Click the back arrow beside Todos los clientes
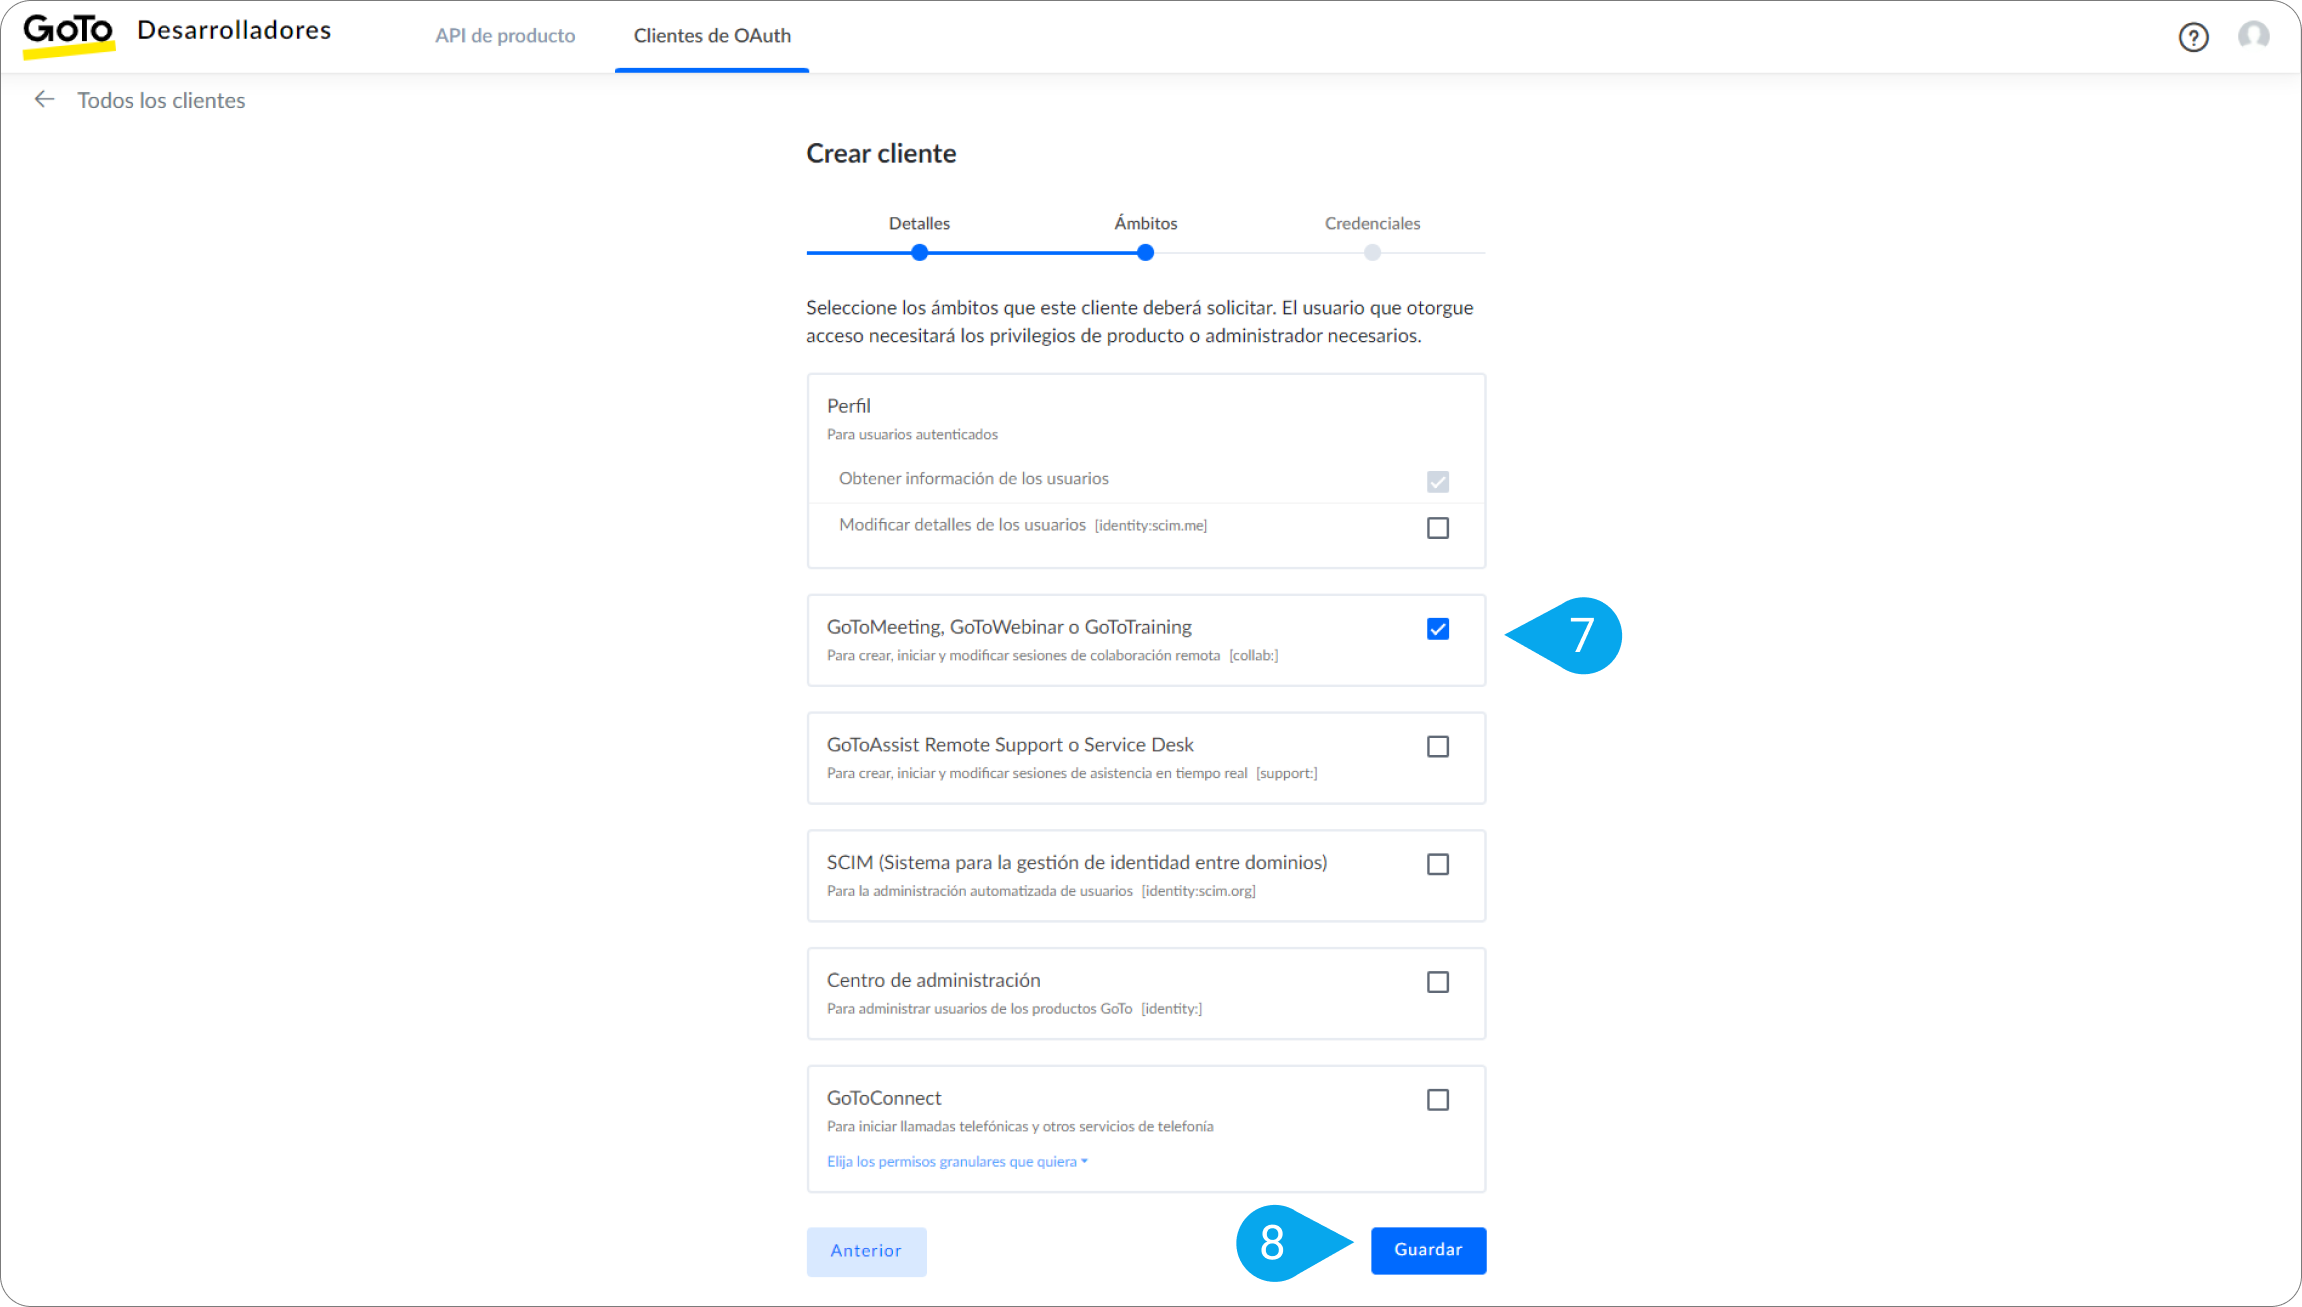 pos(44,99)
